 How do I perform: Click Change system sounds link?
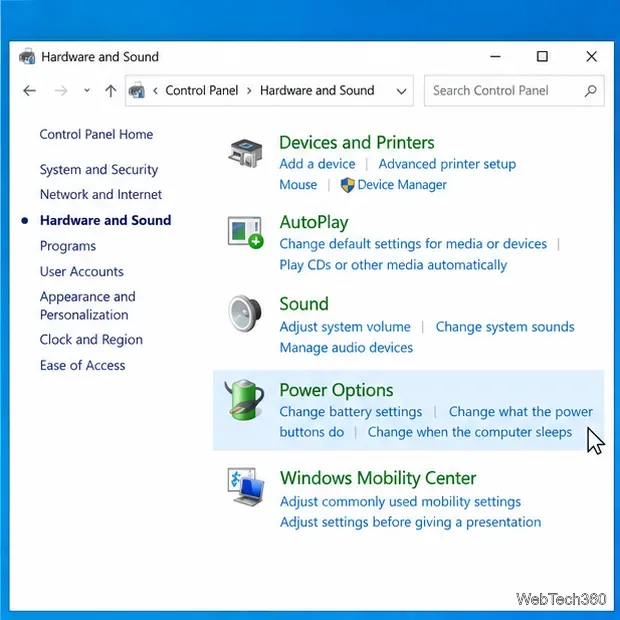(x=505, y=327)
